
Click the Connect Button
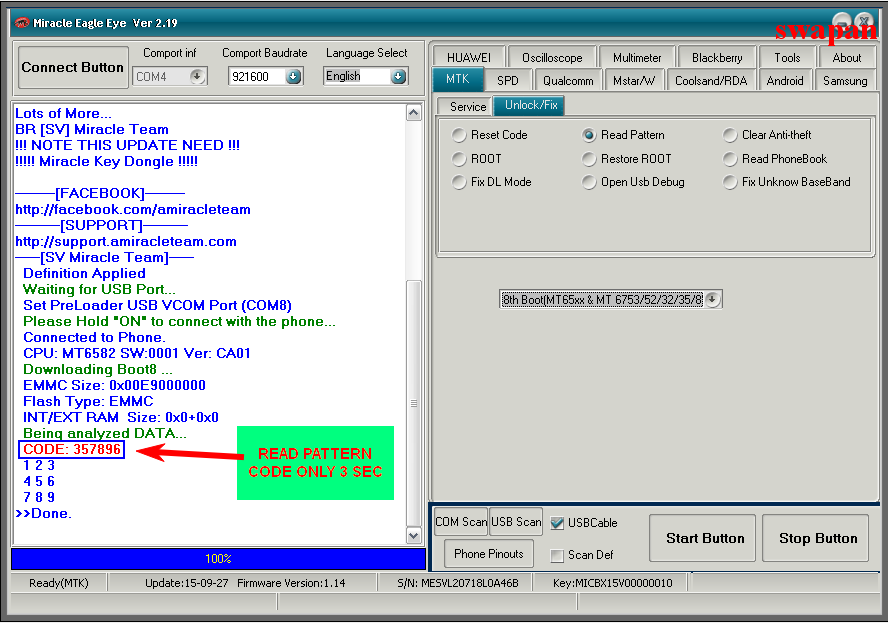click(72, 67)
